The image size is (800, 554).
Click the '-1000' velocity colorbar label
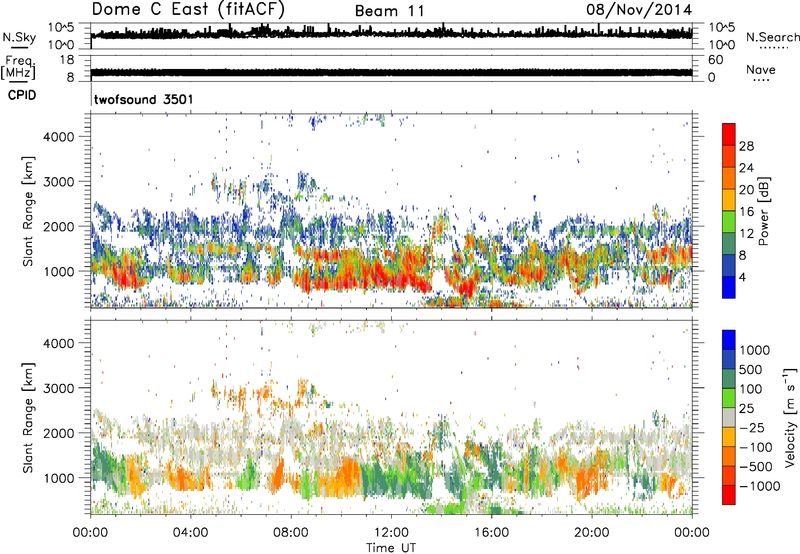[x=759, y=486]
